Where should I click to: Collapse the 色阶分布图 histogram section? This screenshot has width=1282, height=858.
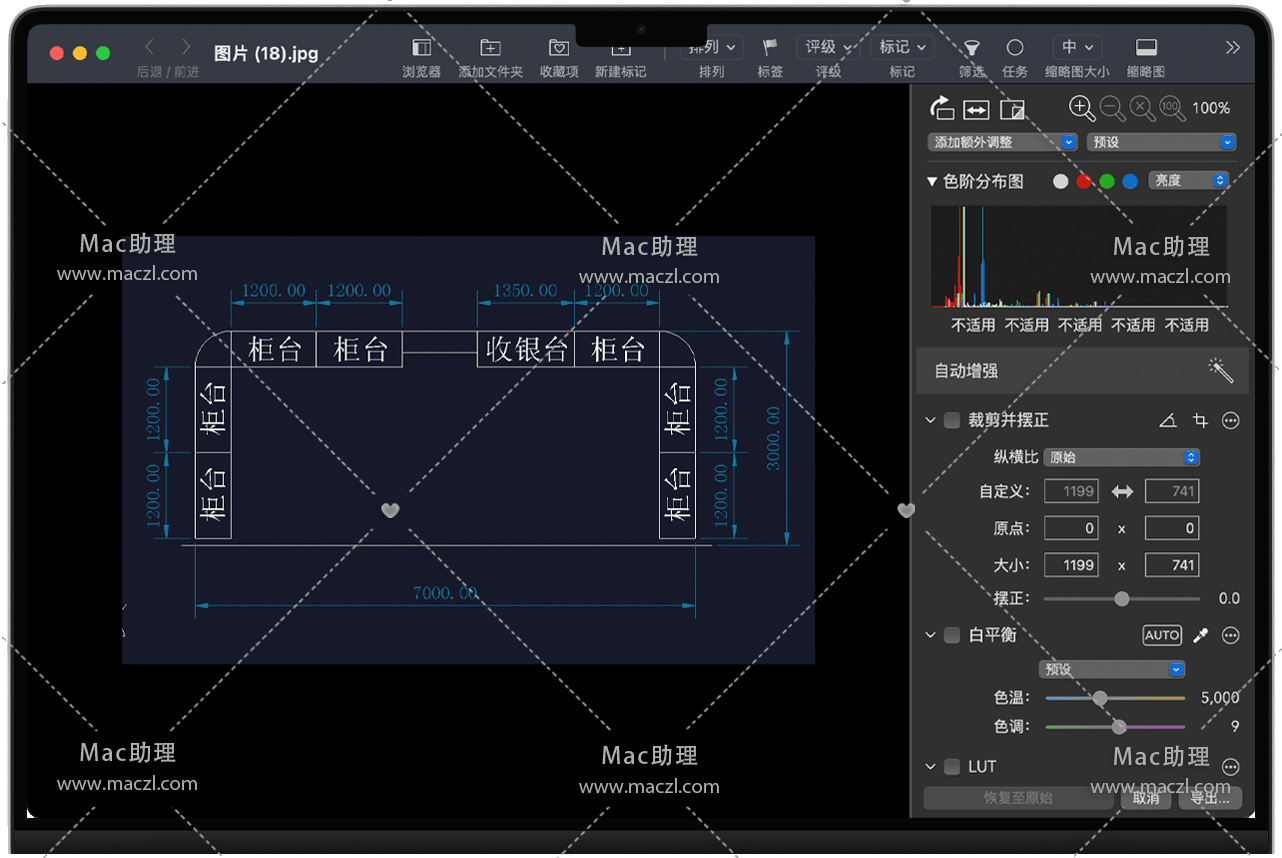coord(932,181)
